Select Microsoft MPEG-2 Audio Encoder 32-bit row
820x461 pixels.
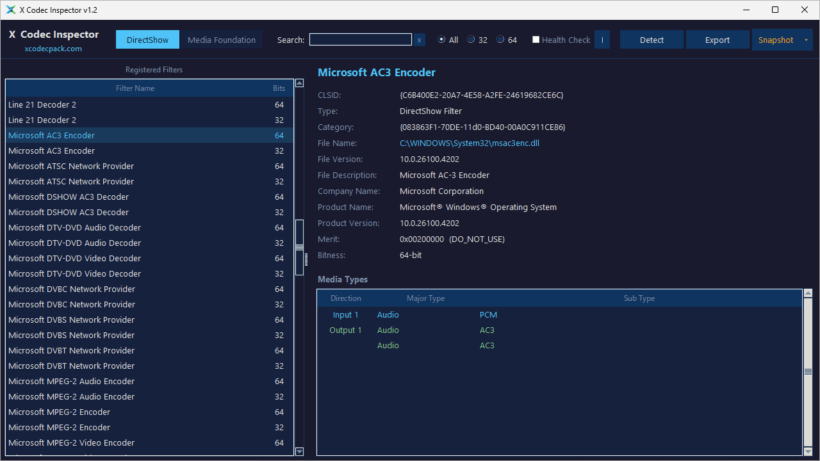click(x=150, y=397)
